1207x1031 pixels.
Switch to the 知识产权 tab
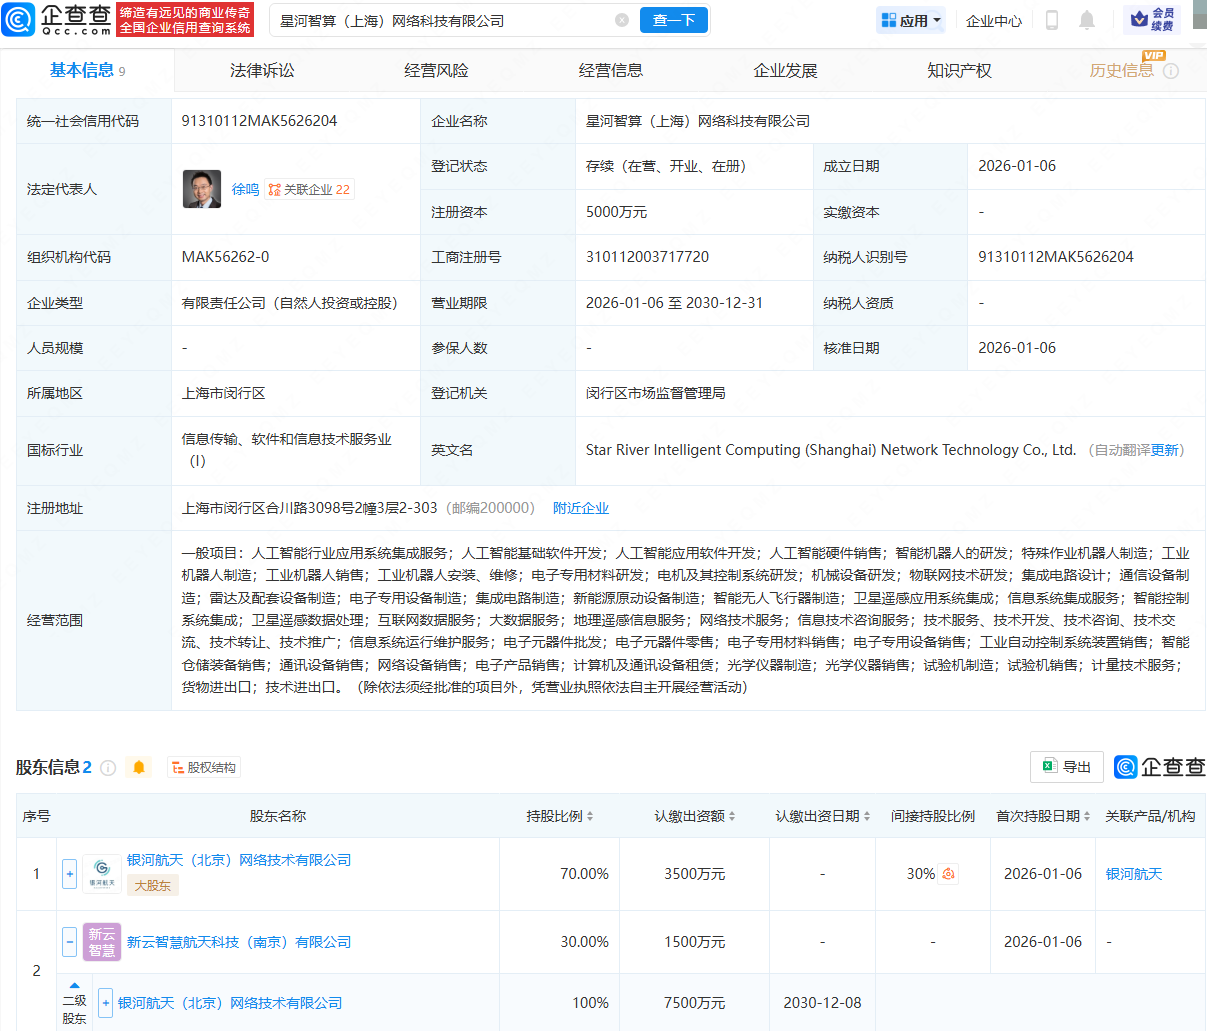tap(959, 71)
